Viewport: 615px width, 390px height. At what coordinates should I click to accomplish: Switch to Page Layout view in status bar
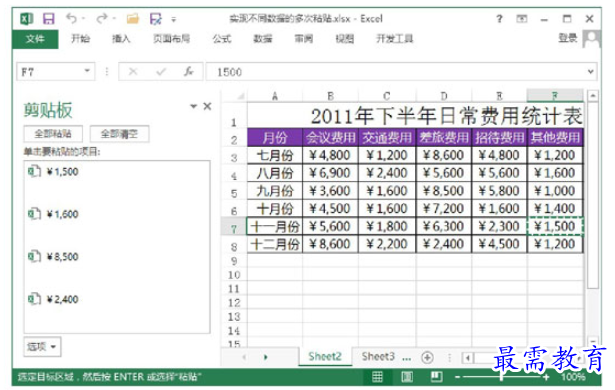pyautogui.click(x=407, y=377)
